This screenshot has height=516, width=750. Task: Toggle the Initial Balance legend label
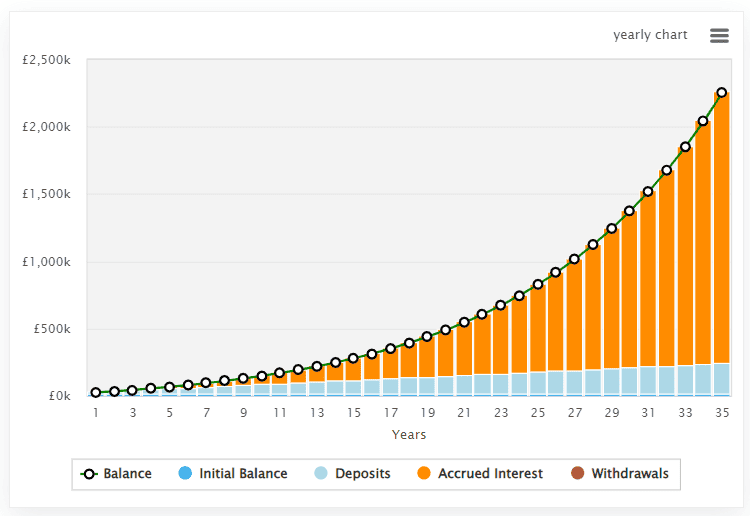[x=243, y=474]
